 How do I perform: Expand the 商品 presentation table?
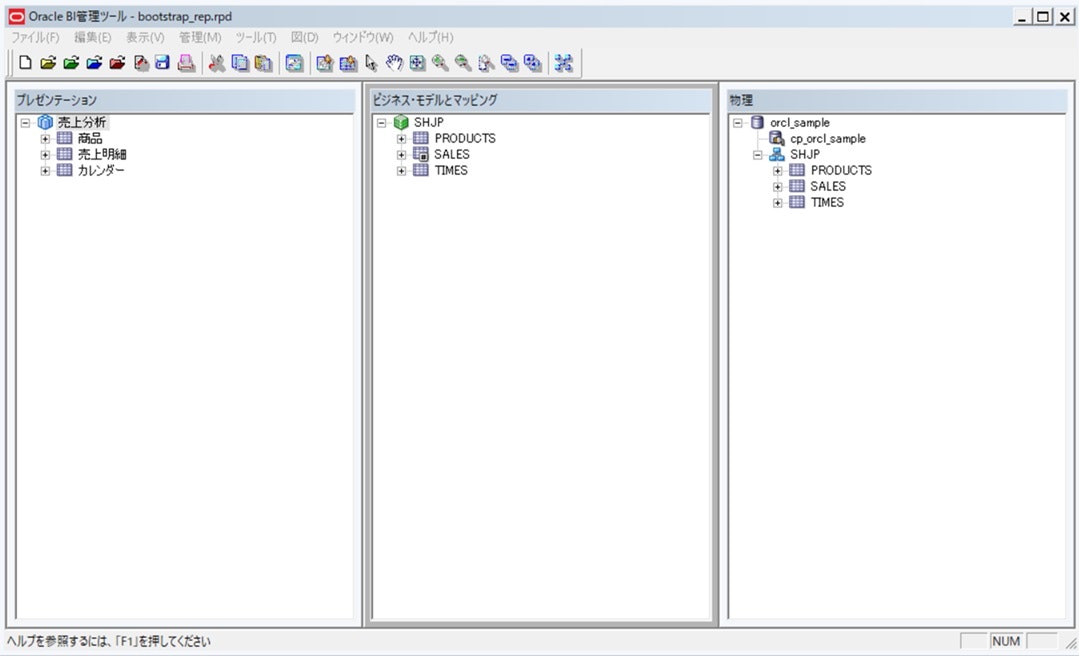[x=45, y=139]
